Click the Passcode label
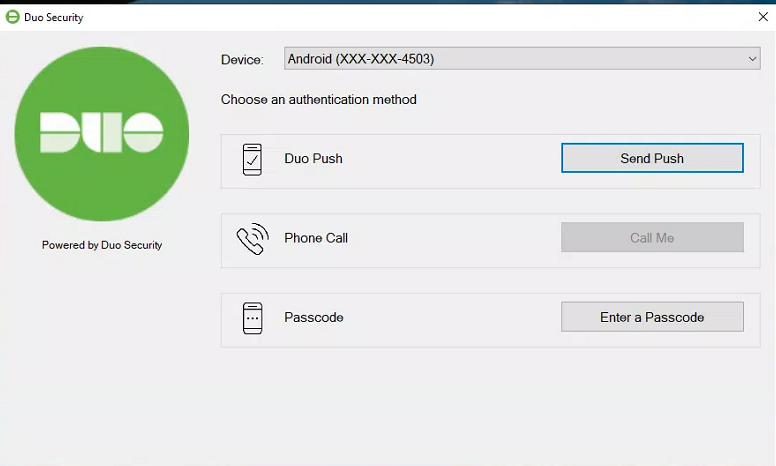This screenshot has height=466, width=776. [314, 317]
